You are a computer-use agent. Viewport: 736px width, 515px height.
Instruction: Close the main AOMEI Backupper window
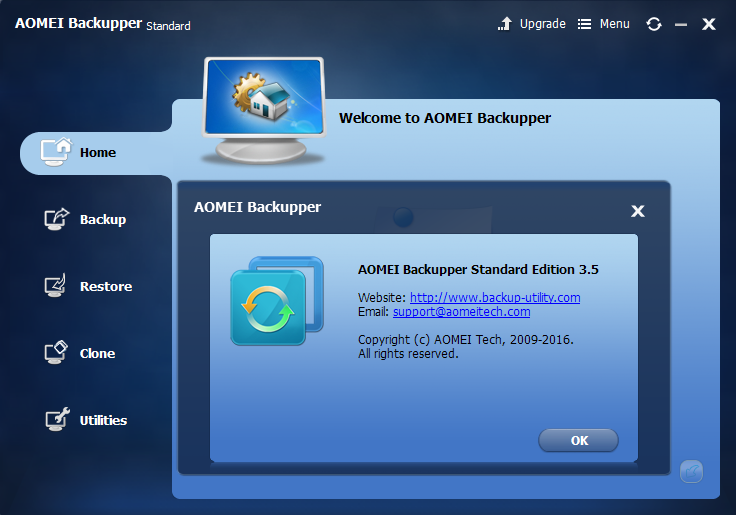click(709, 24)
